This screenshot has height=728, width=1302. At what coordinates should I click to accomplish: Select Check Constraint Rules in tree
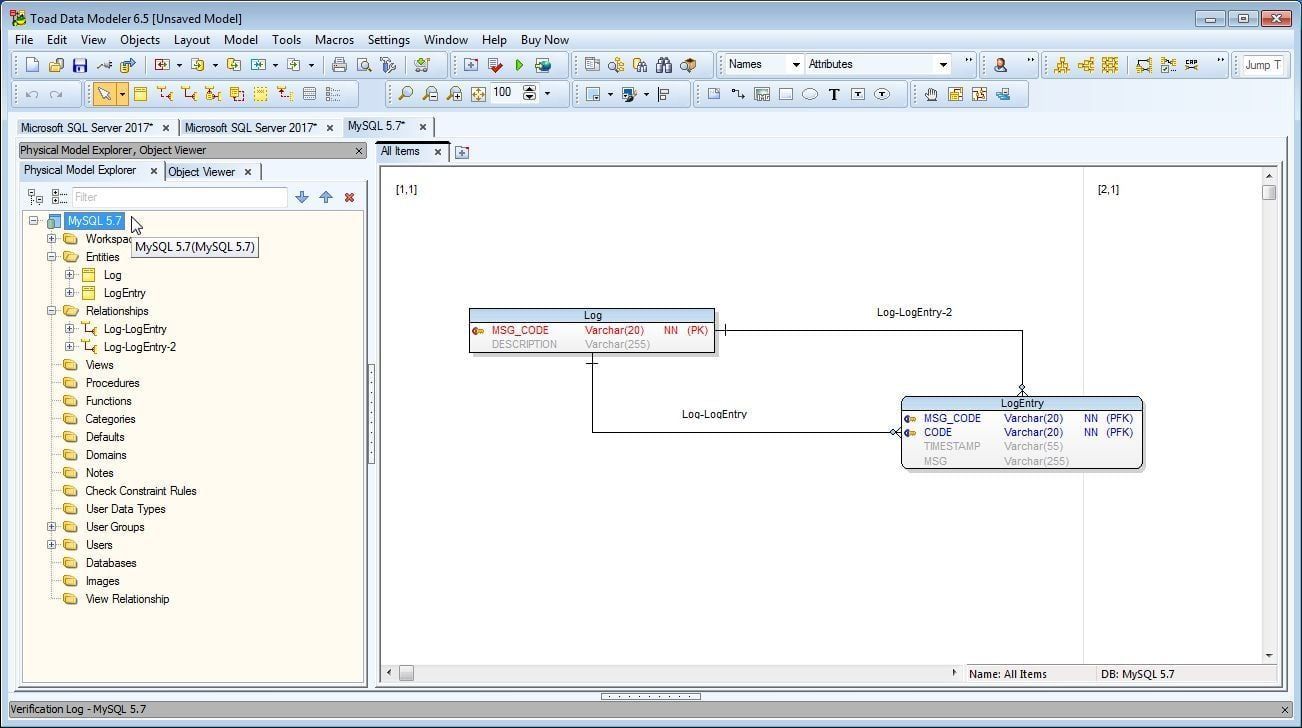[x=141, y=491]
